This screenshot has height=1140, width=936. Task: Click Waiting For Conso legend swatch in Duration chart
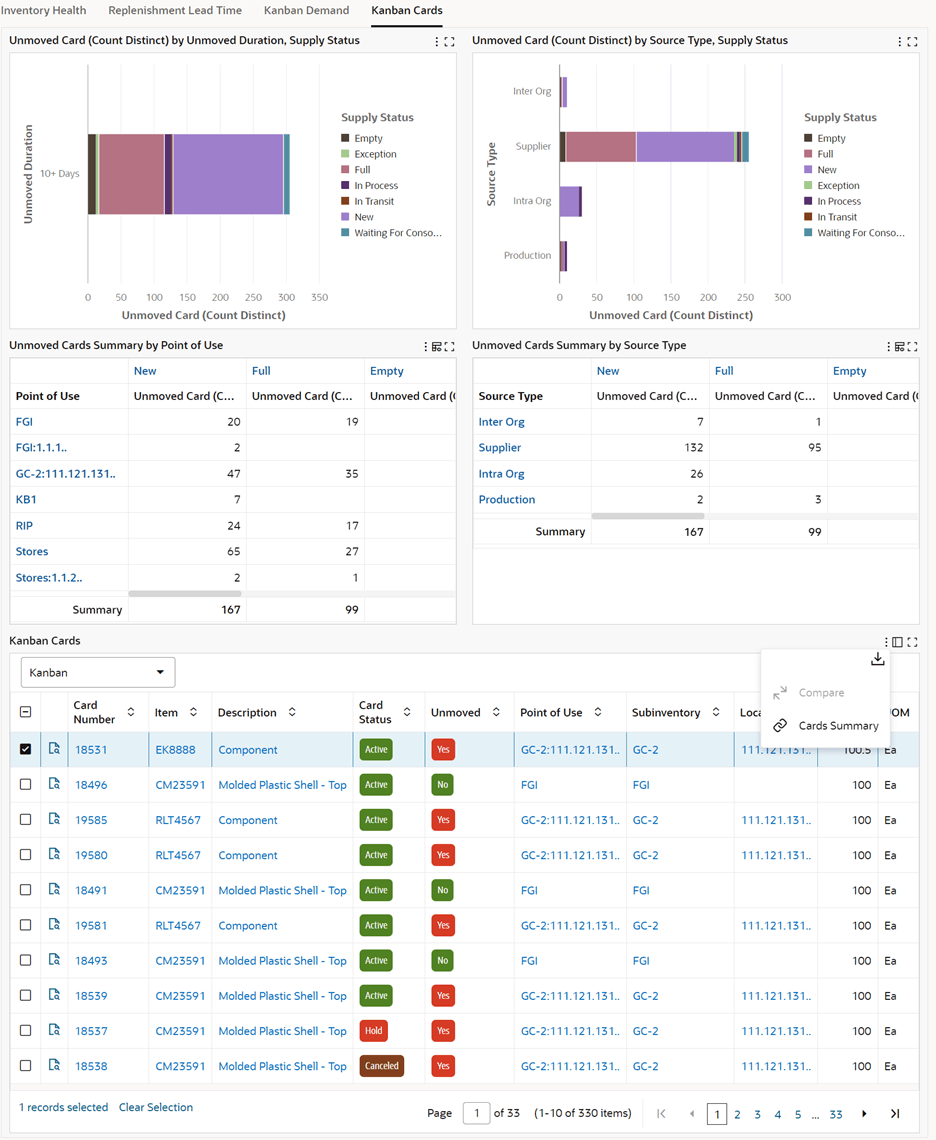pyautogui.click(x=345, y=233)
